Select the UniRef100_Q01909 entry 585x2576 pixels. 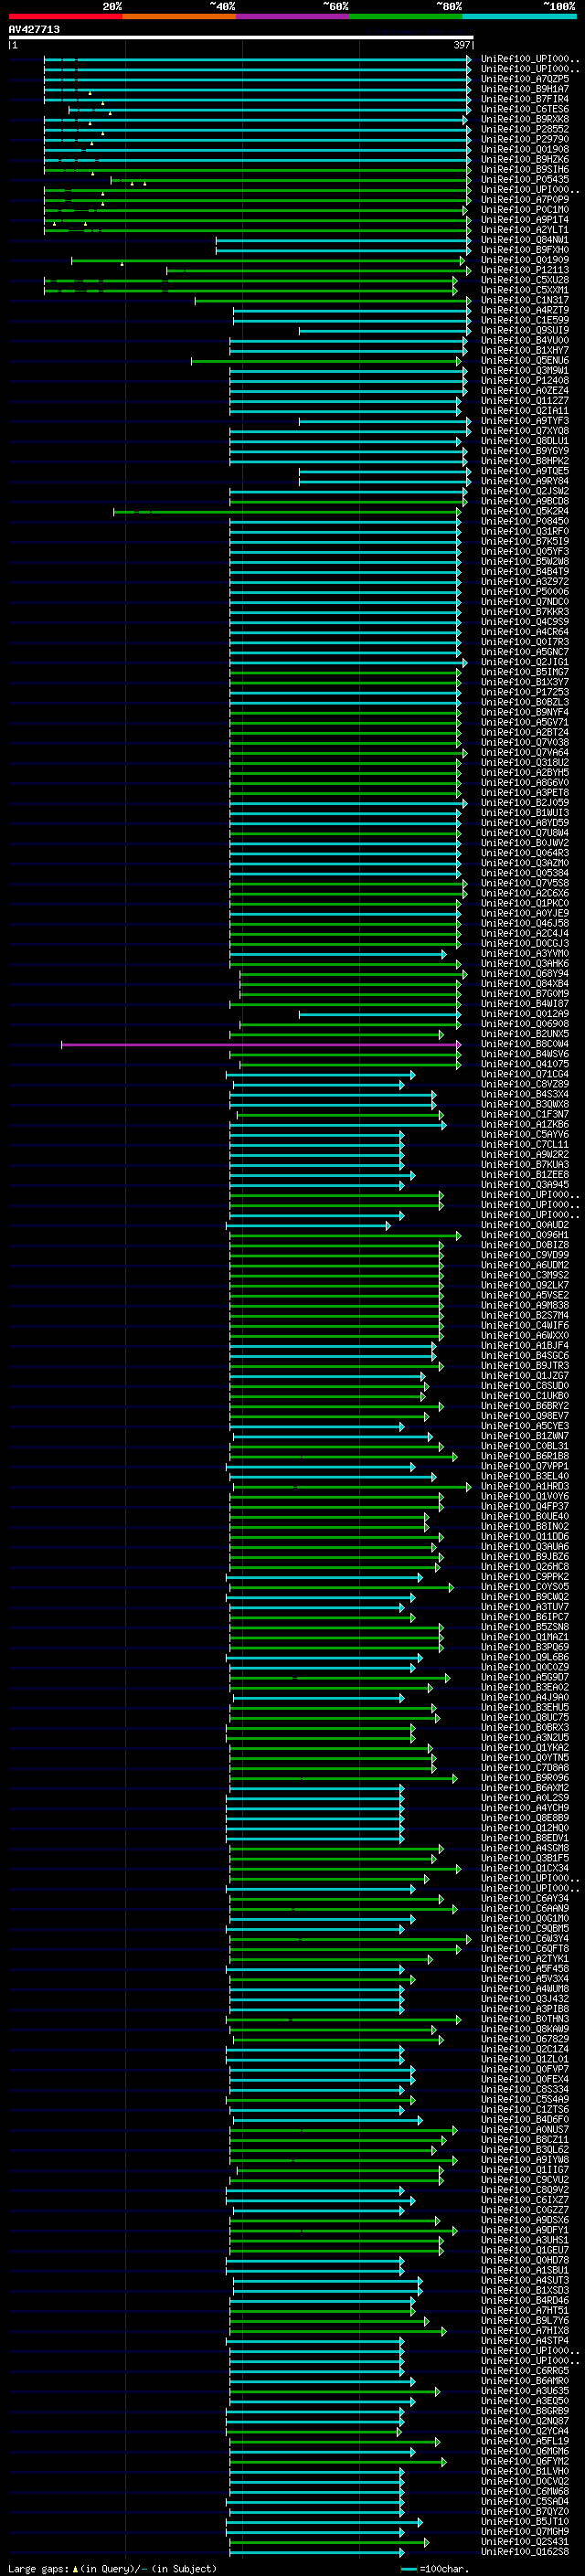pos(525,260)
